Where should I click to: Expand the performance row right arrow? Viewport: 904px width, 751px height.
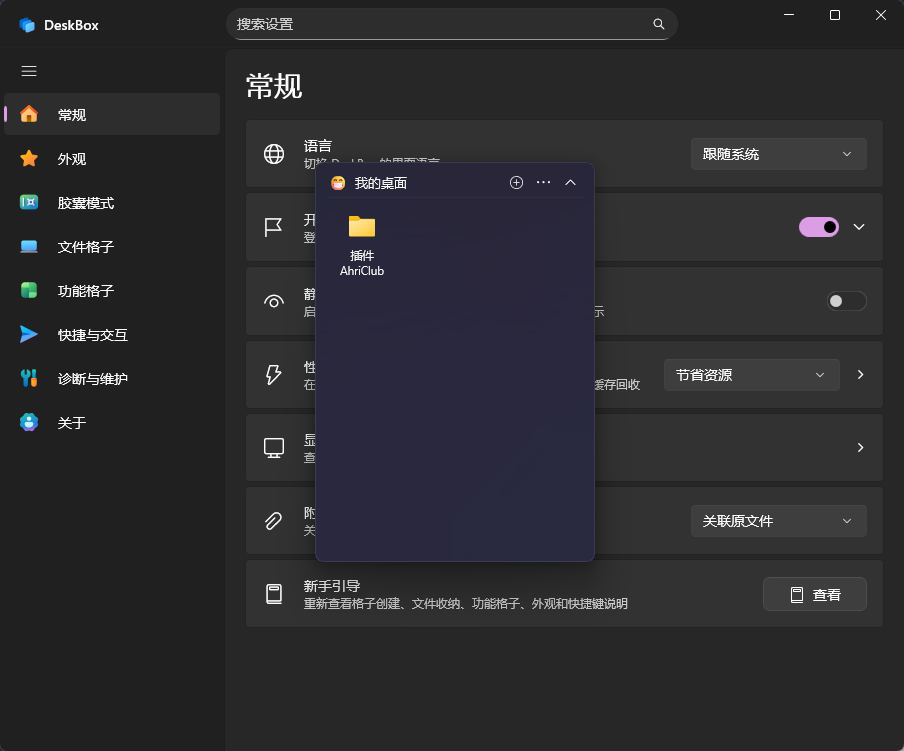[x=860, y=375]
